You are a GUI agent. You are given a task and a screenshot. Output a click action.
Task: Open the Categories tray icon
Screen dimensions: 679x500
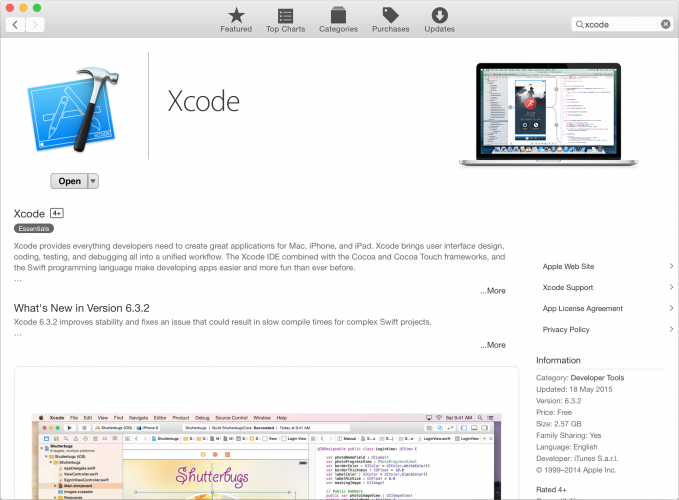point(338,16)
